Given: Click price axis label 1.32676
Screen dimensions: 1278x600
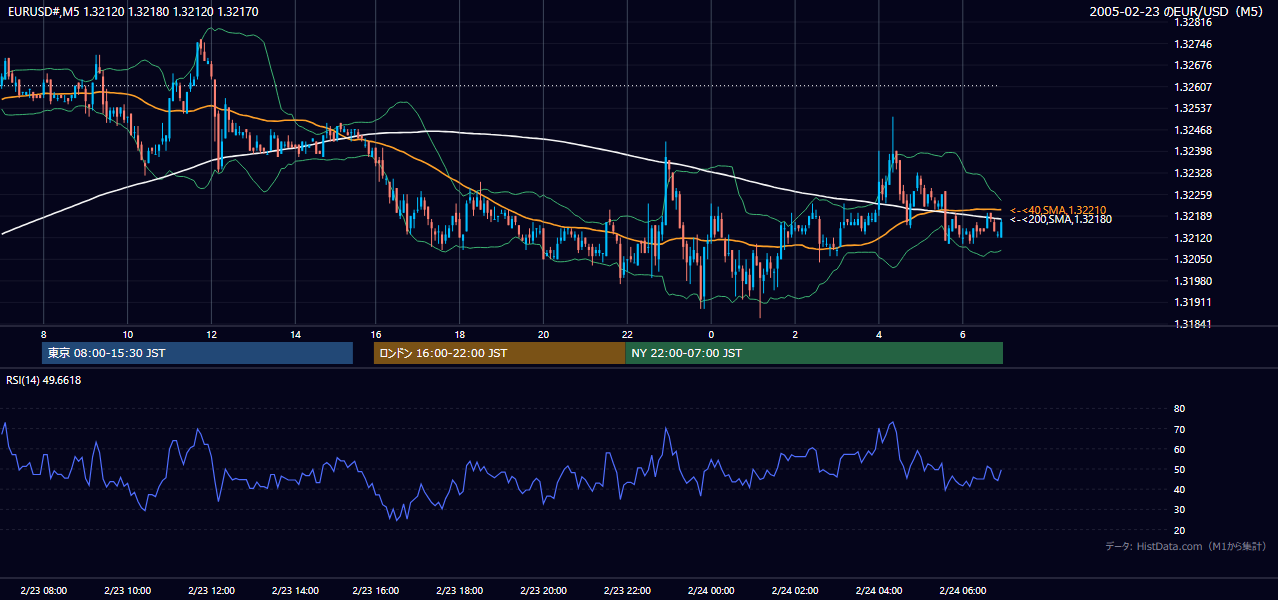Looking at the screenshot, I should [x=1193, y=65].
